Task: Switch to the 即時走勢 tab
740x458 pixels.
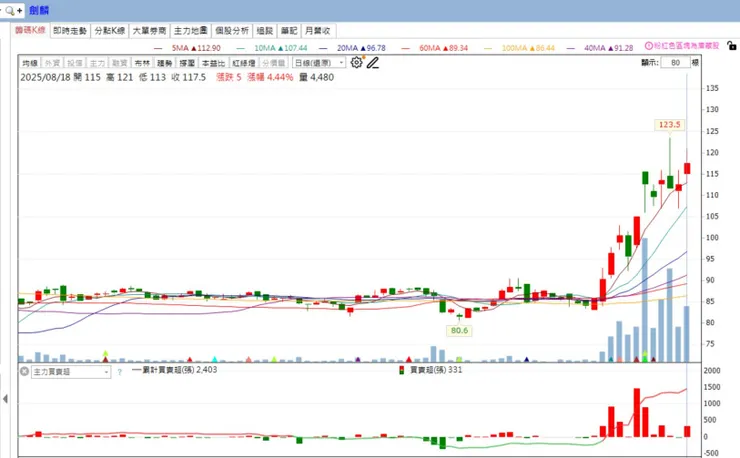Action: click(x=70, y=31)
